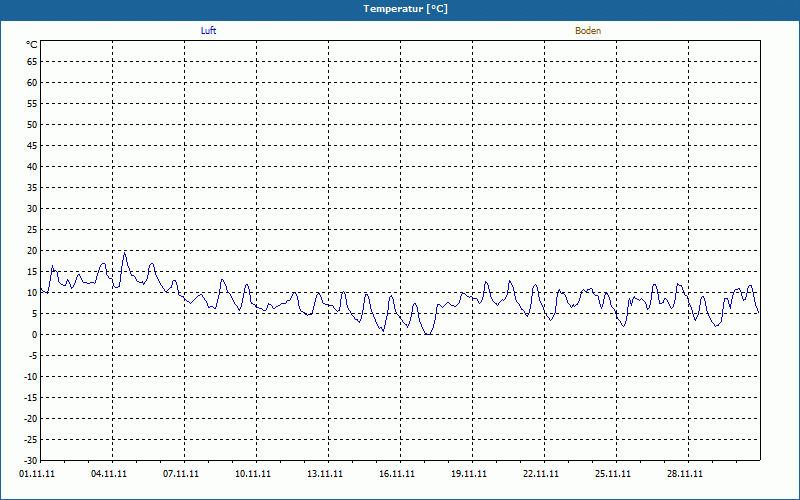This screenshot has width=800, height=500.
Task: Select the 25 y-axis value
Action: 32,230
